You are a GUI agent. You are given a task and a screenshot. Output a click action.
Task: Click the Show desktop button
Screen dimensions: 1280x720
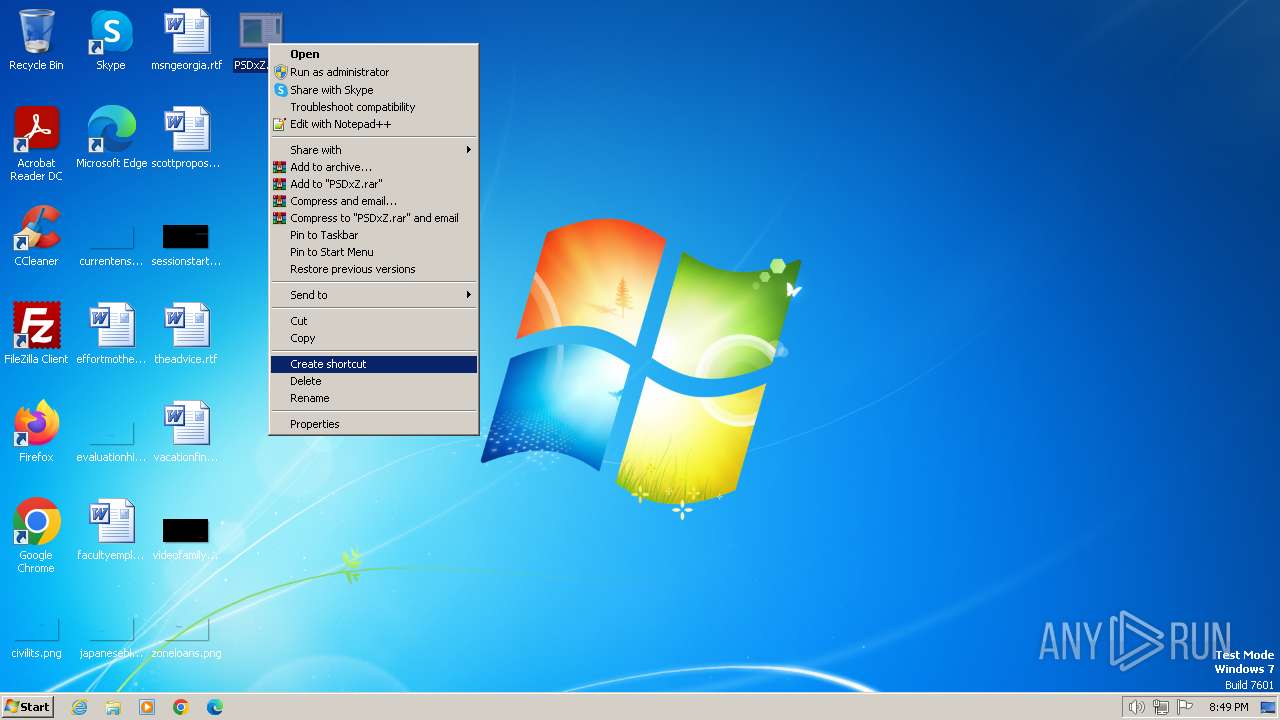[x=1268, y=707]
